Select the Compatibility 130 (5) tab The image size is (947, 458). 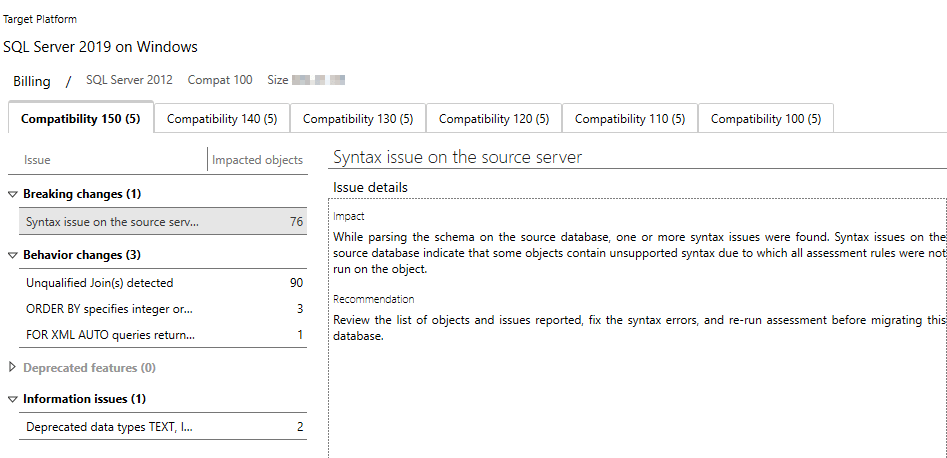[x=358, y=119]
